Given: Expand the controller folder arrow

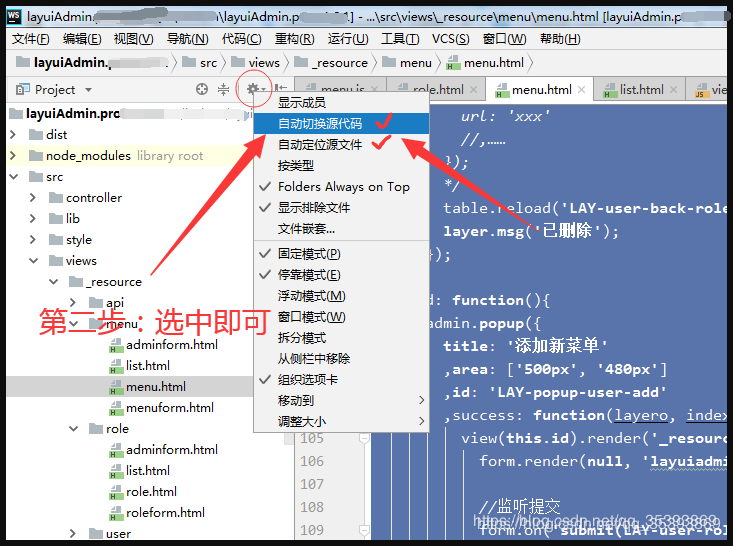Looking at the screenshot, I should pos(33,198).
